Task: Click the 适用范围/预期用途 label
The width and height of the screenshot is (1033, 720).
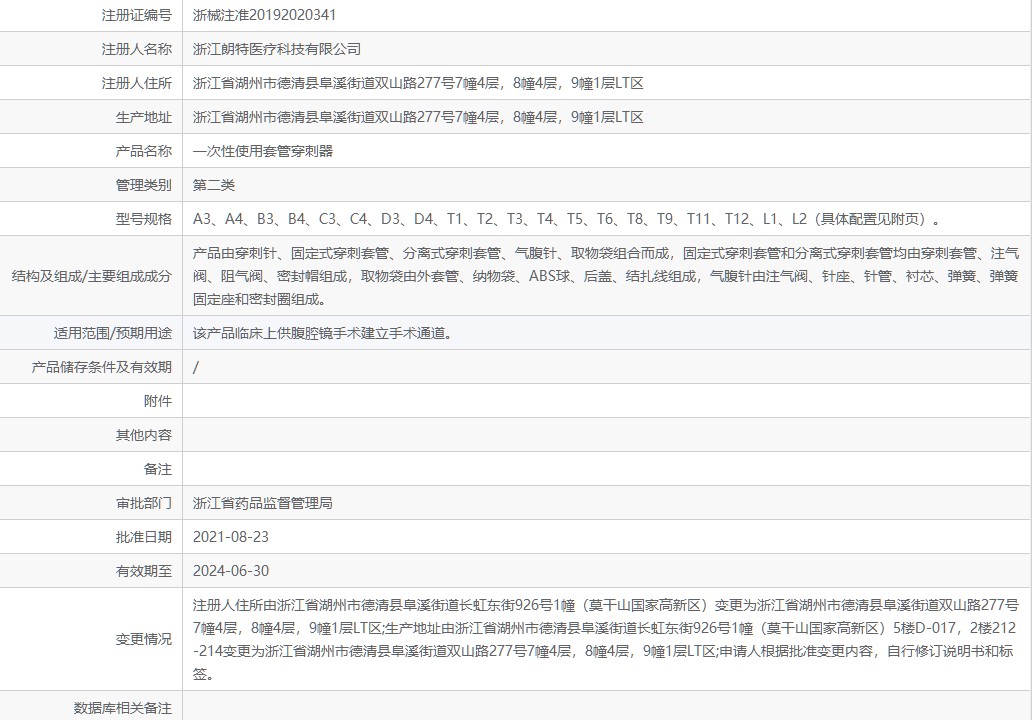Action: click(x=113, y=333)
